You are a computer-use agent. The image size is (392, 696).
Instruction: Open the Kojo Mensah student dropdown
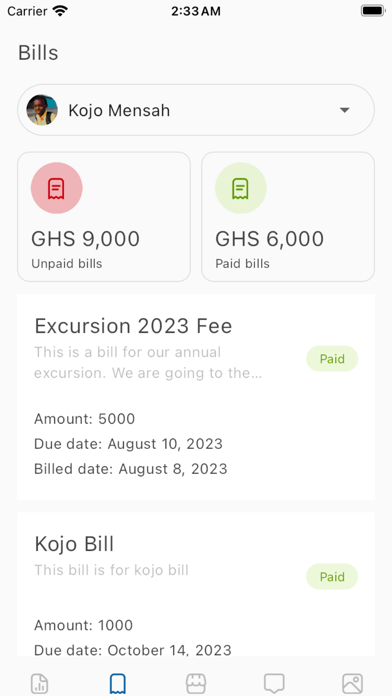pyautogui.click(x=196, y=110)
